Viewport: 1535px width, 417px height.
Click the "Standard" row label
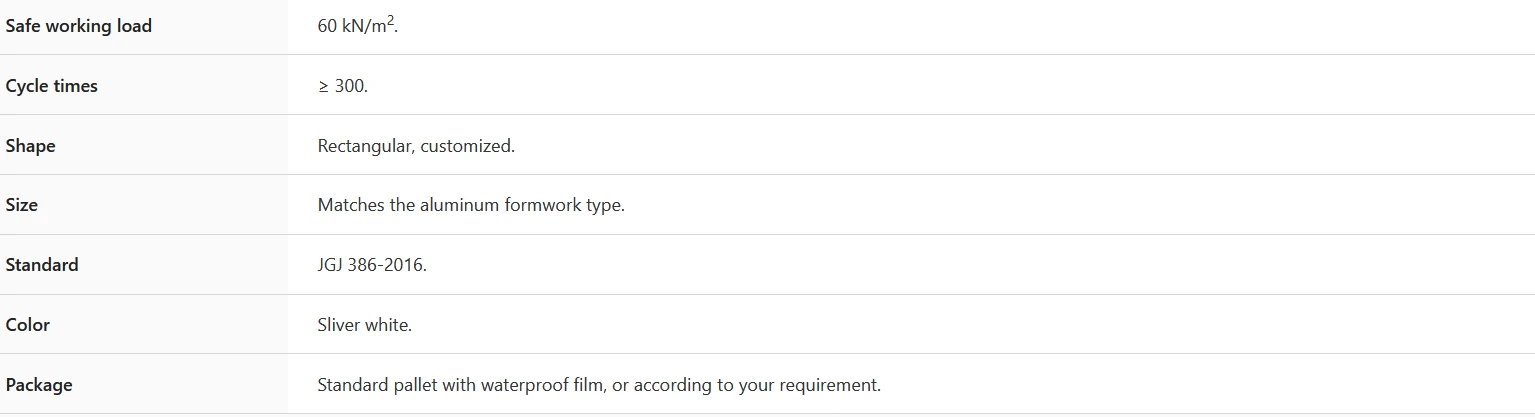pos(42,265)
